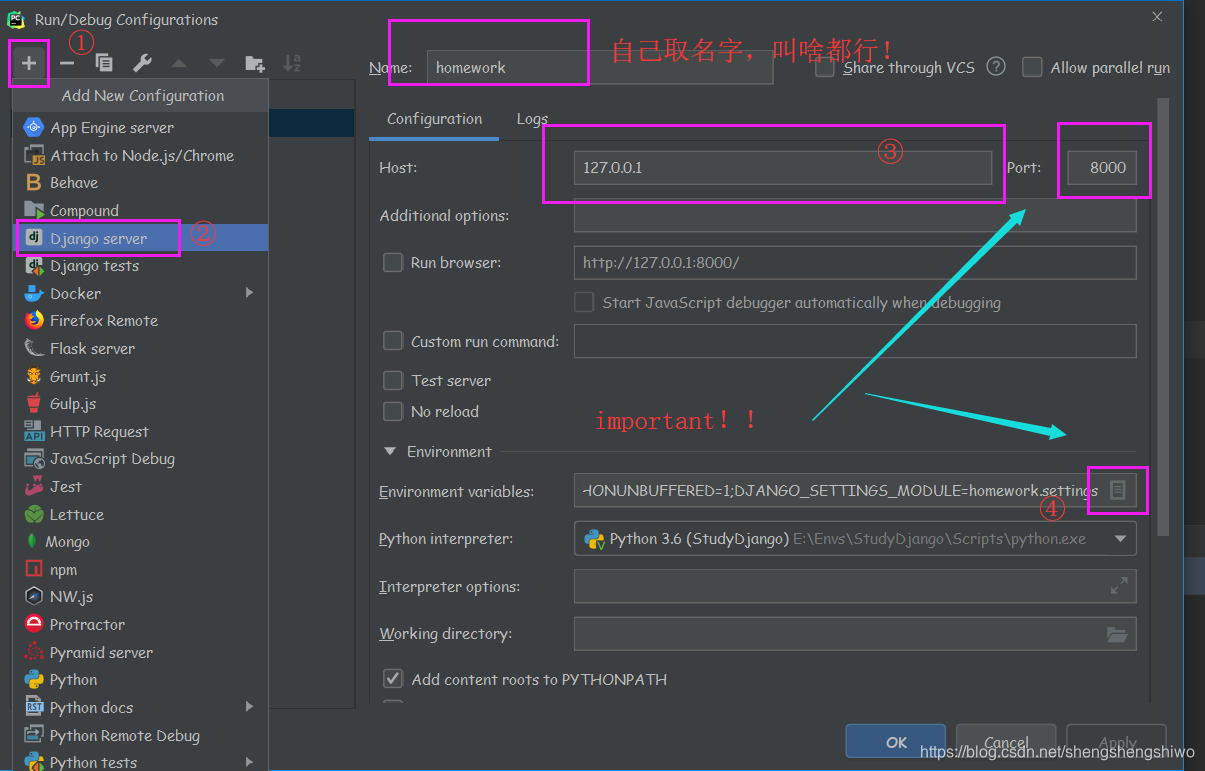1205x771 pixels.
Task: Click the OK button
Action: (x=896, y=742)
